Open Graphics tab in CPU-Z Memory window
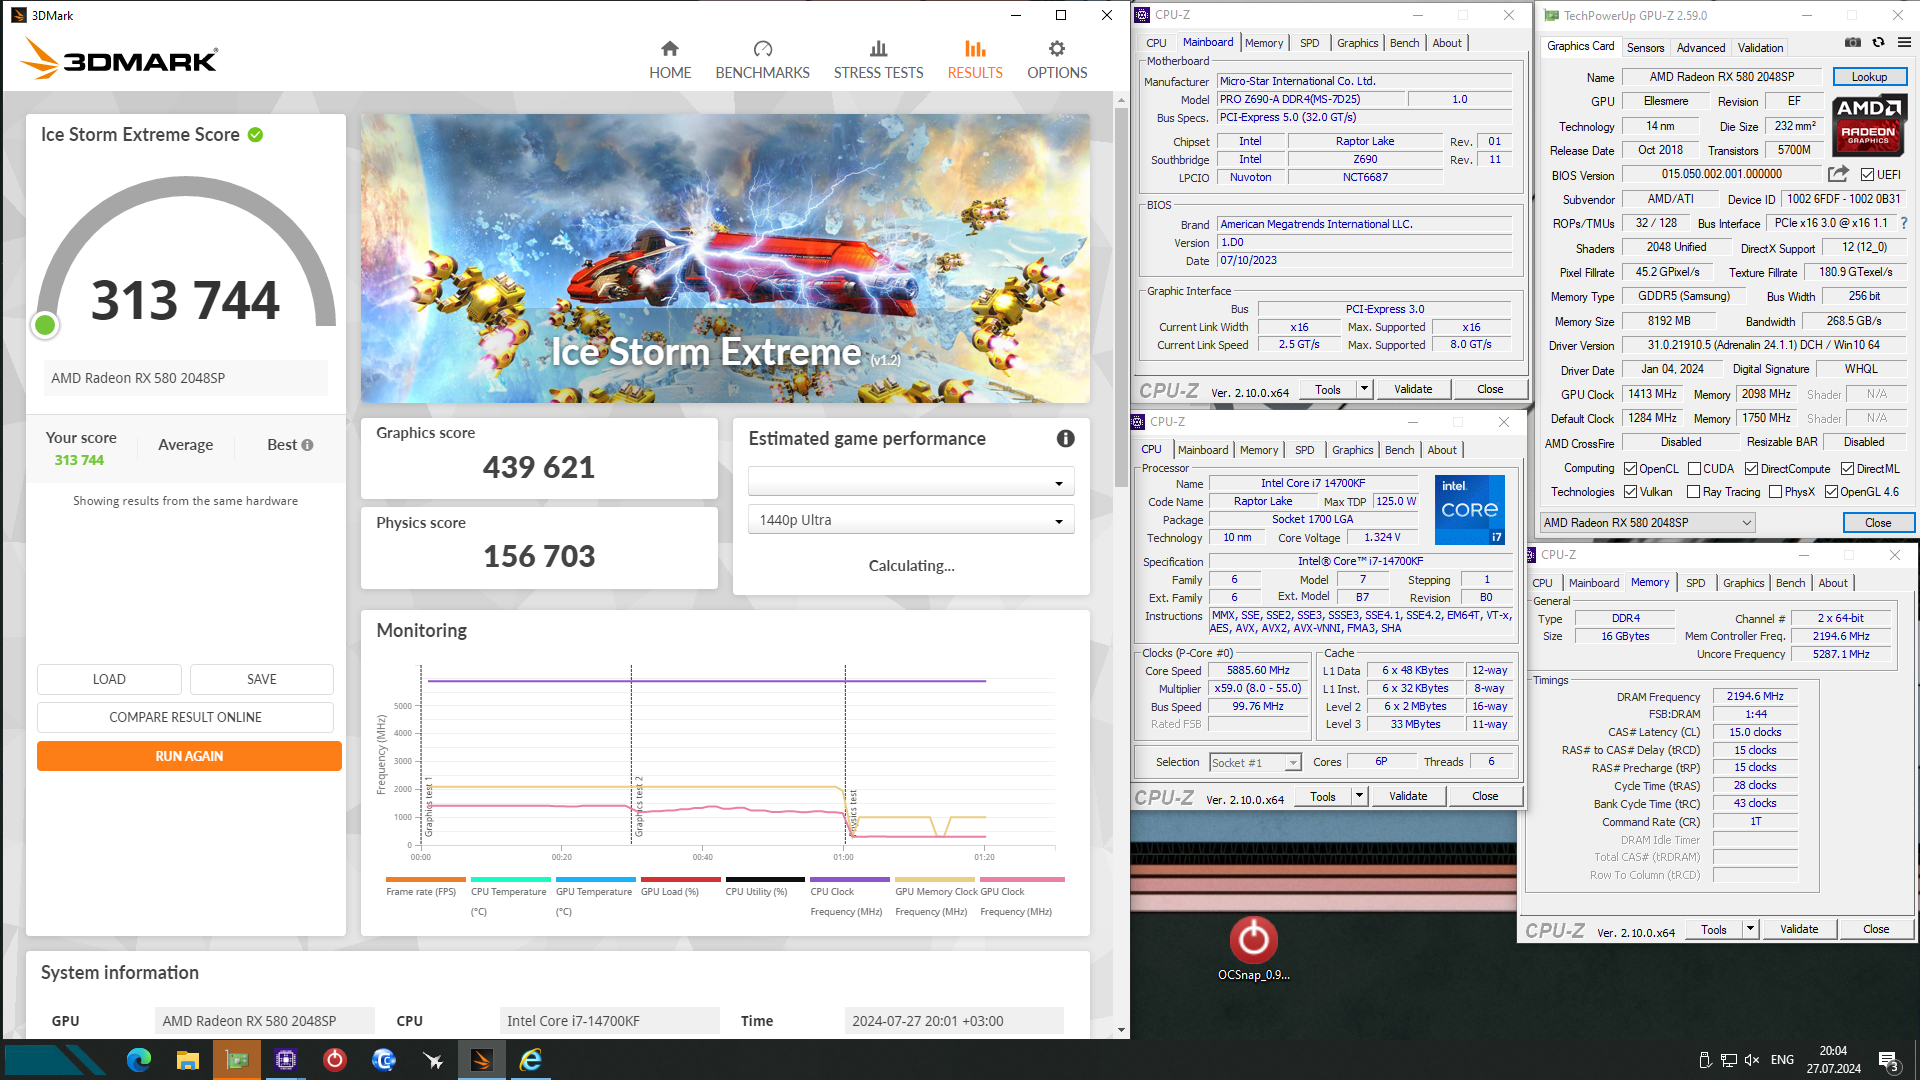The height and width of the screenshot is (1080, 1920). (1743, 583)
